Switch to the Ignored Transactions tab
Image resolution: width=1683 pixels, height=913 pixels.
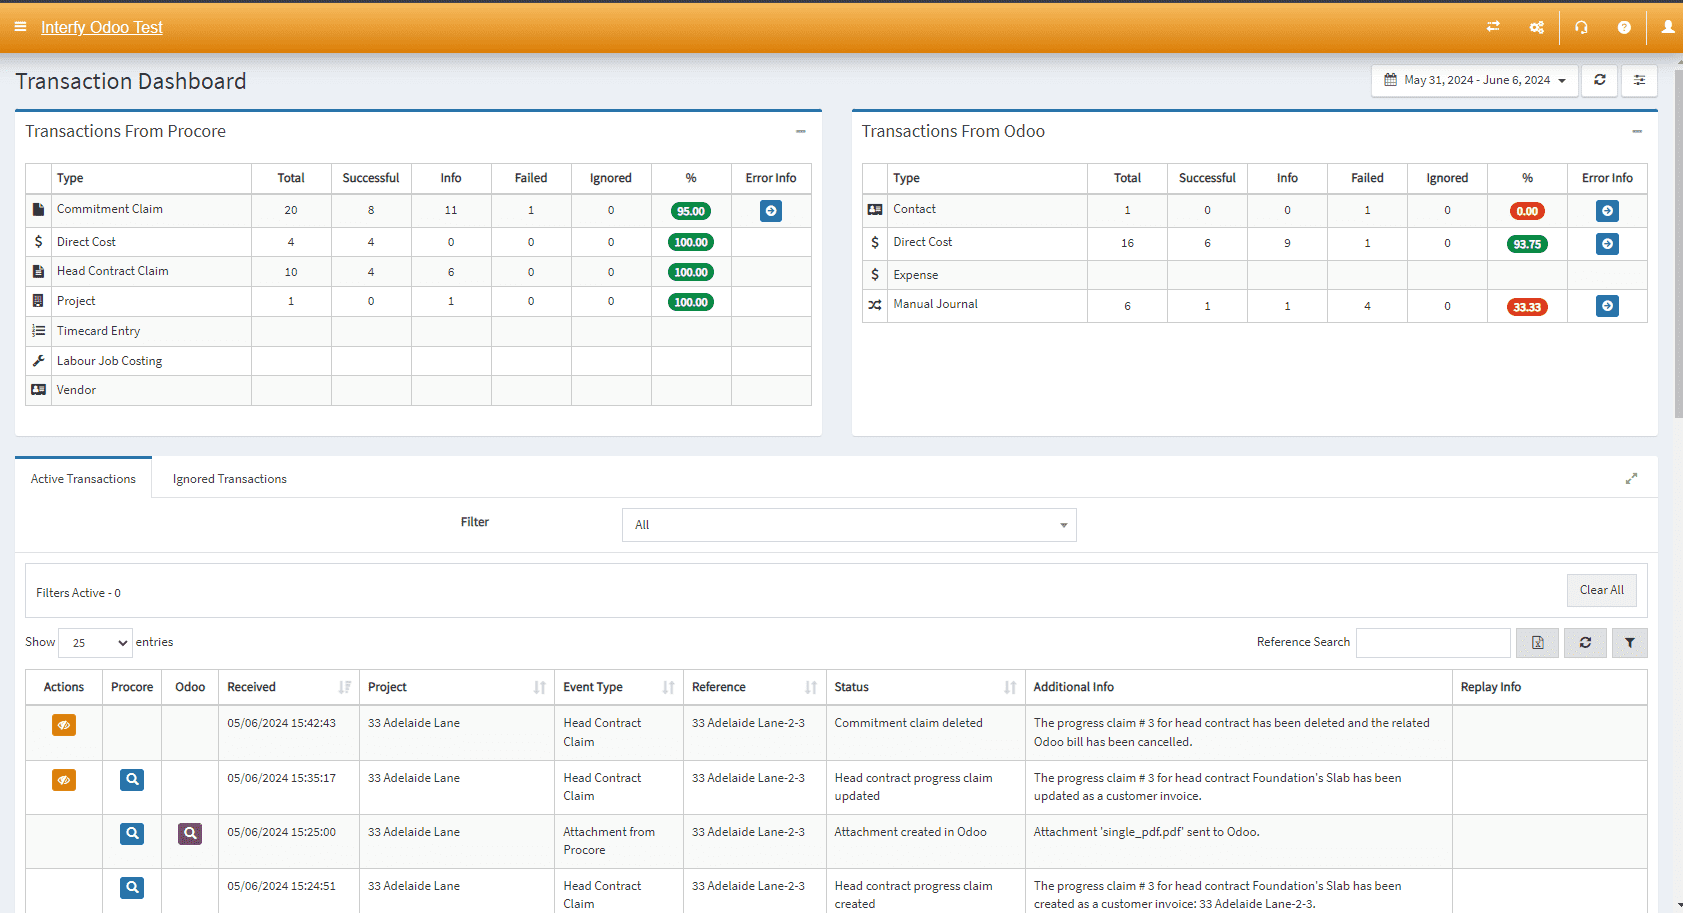tap(229, 478)
